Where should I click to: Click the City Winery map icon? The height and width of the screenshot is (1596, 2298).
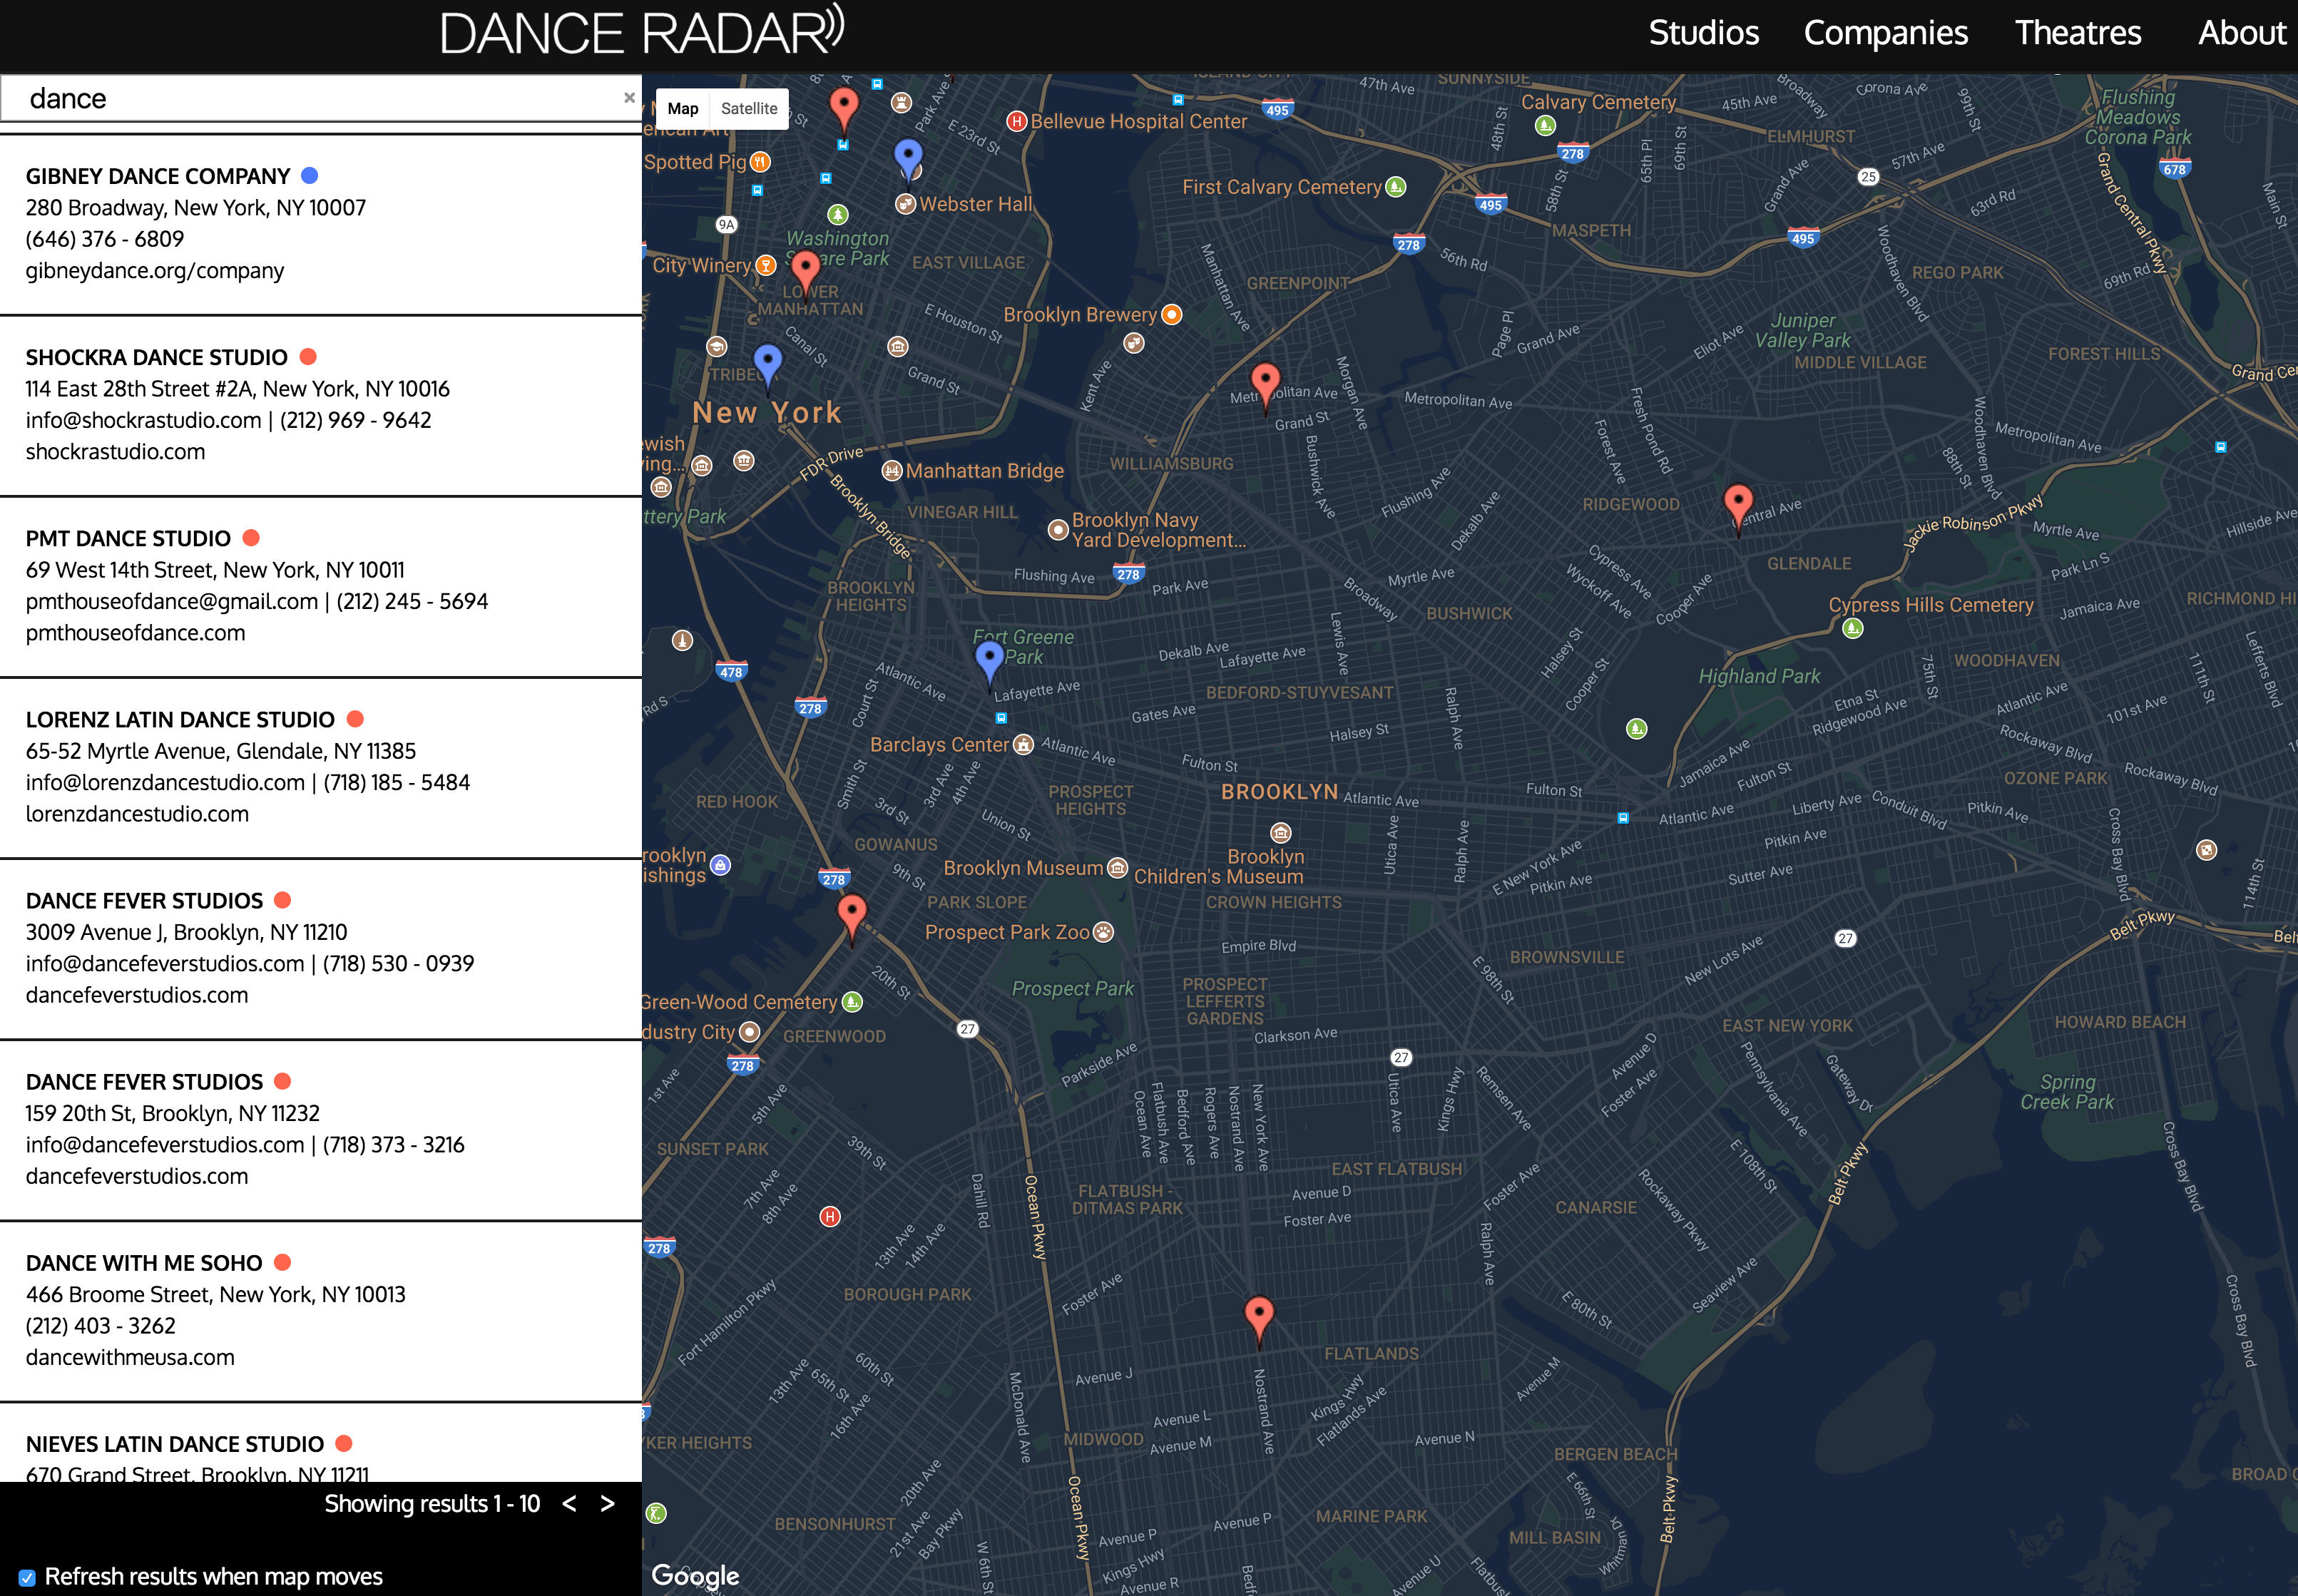[765, 265]
